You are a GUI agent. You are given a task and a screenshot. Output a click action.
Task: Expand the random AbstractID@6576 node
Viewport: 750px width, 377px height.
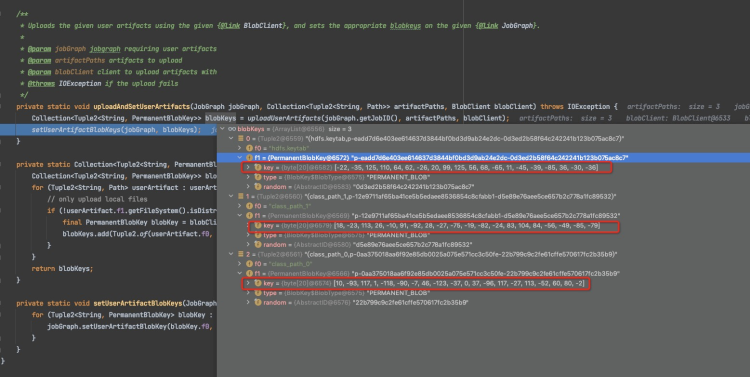248,302
